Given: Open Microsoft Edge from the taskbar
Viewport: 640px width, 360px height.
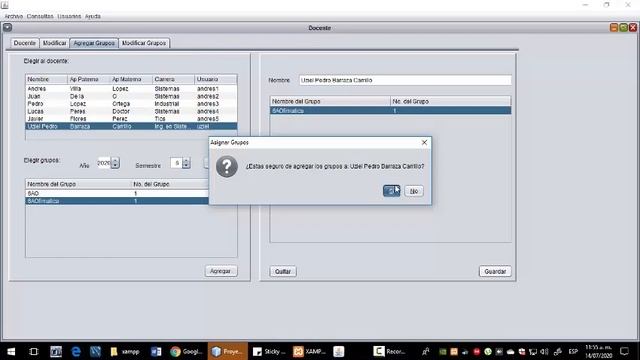Looking at the screenshot, I should tap(76, 351).
